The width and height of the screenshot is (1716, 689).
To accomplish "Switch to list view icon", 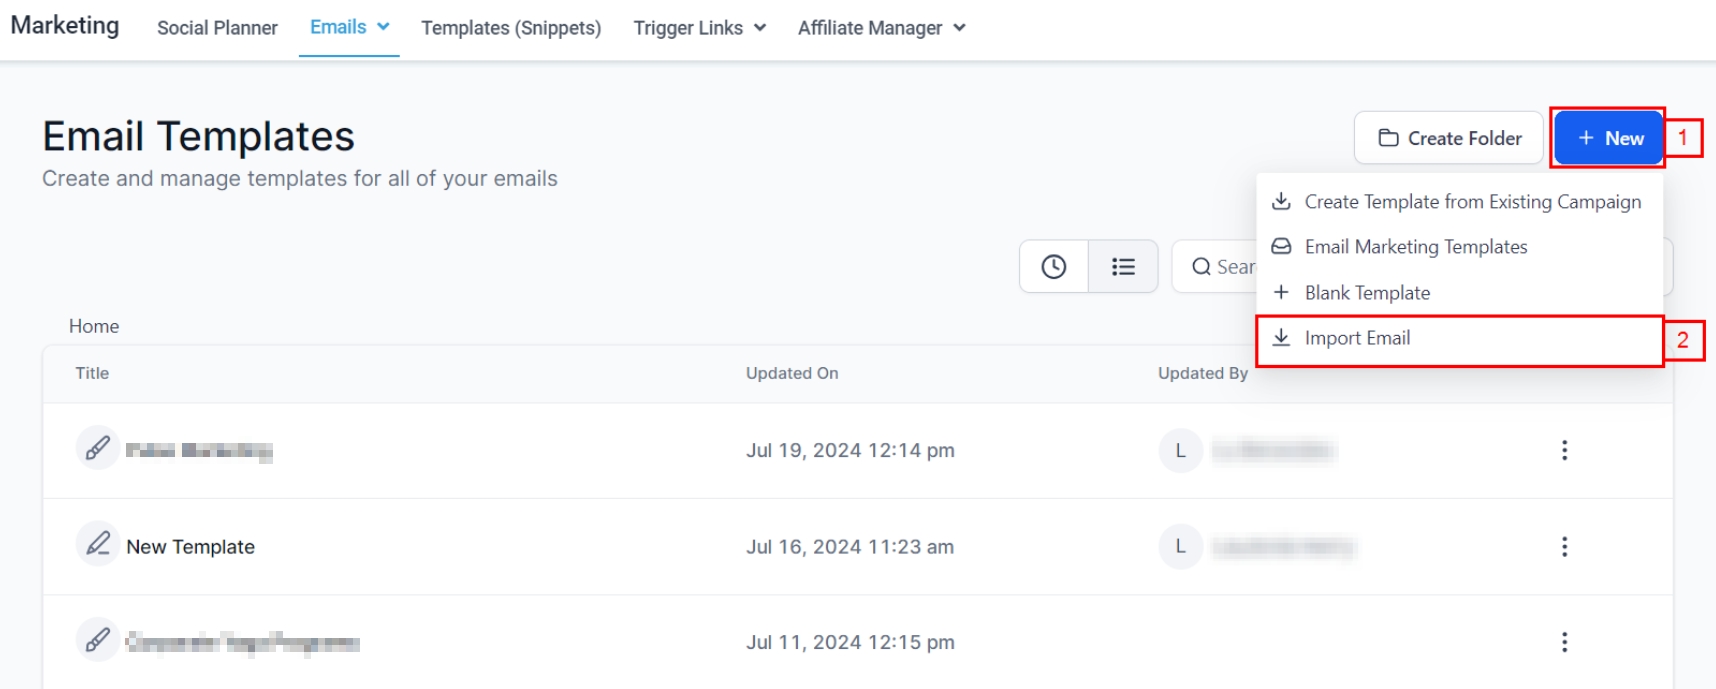I will (x=1123, y=267).
